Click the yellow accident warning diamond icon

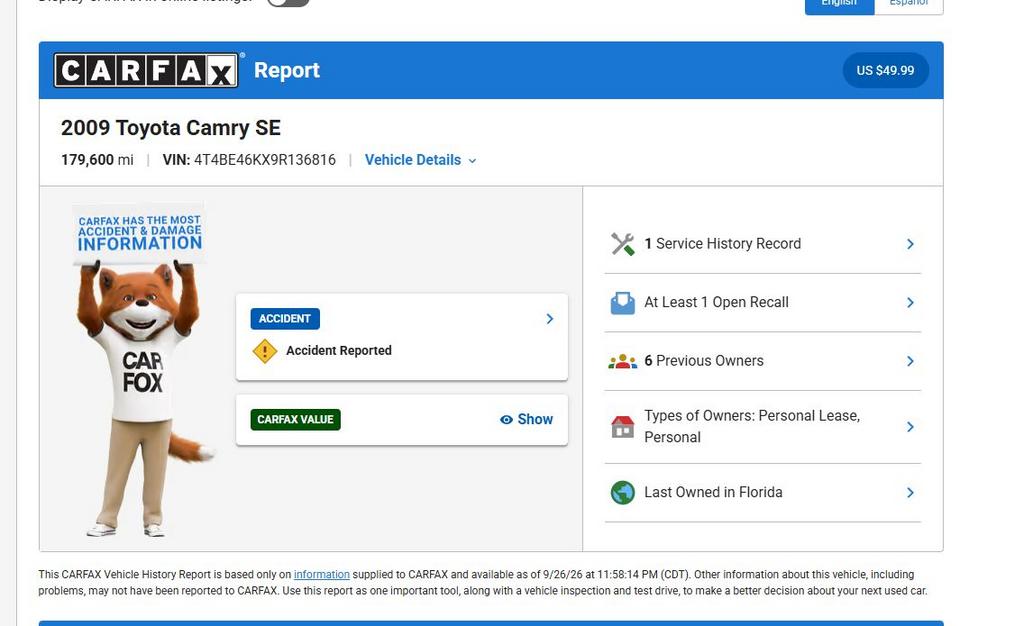tap(264, 351)
